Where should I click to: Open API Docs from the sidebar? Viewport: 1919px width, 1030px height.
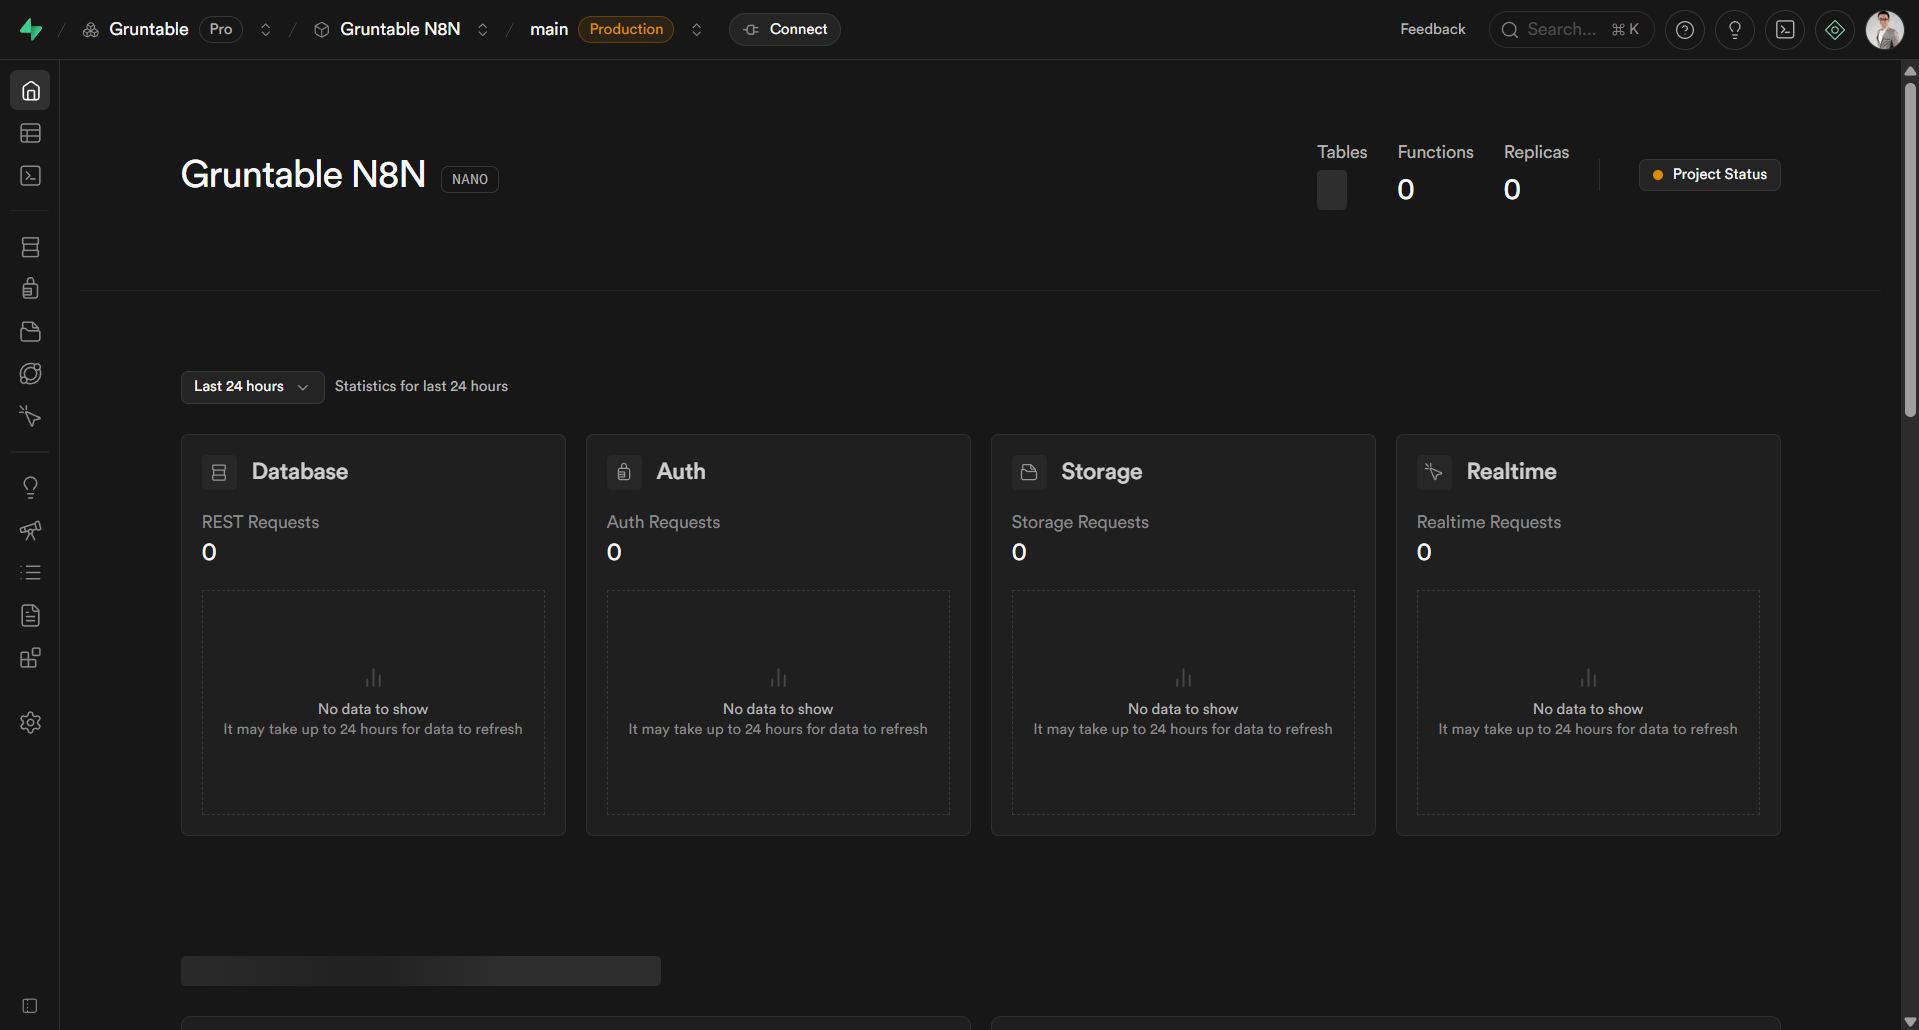[30, 615]
